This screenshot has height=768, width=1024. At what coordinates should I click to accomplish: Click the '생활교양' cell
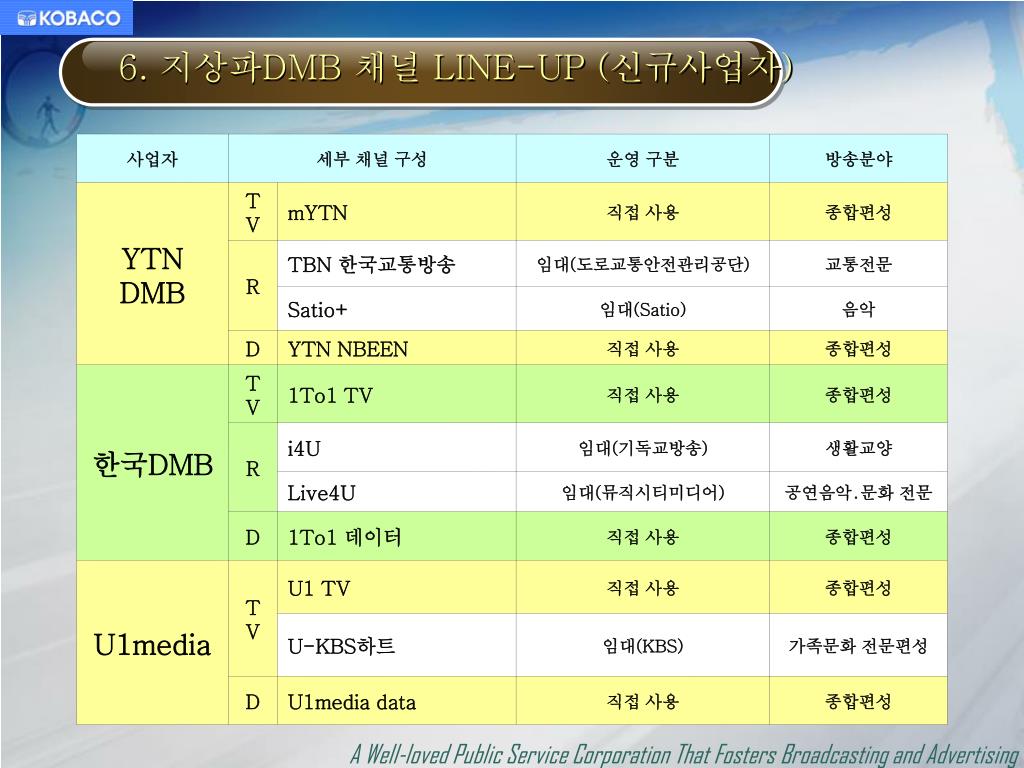click(x=858, y=447)
